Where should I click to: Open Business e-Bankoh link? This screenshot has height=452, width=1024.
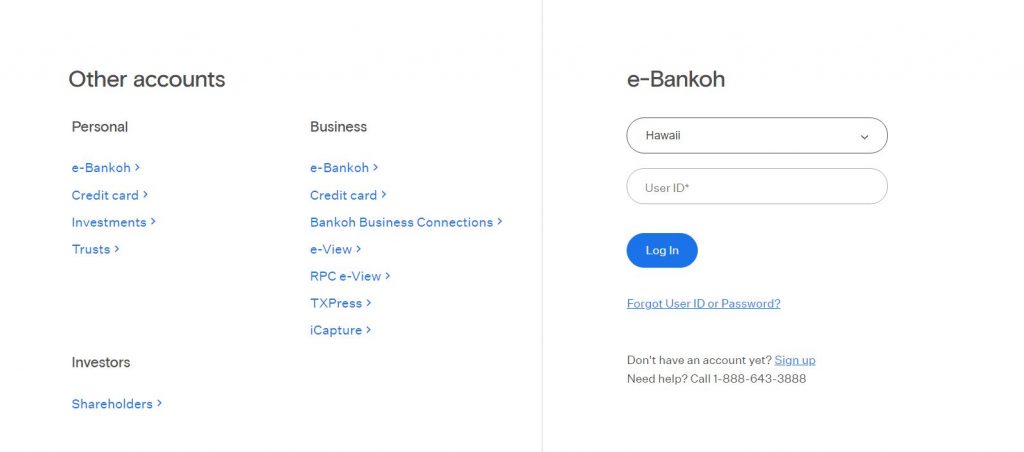click(344, 168)
